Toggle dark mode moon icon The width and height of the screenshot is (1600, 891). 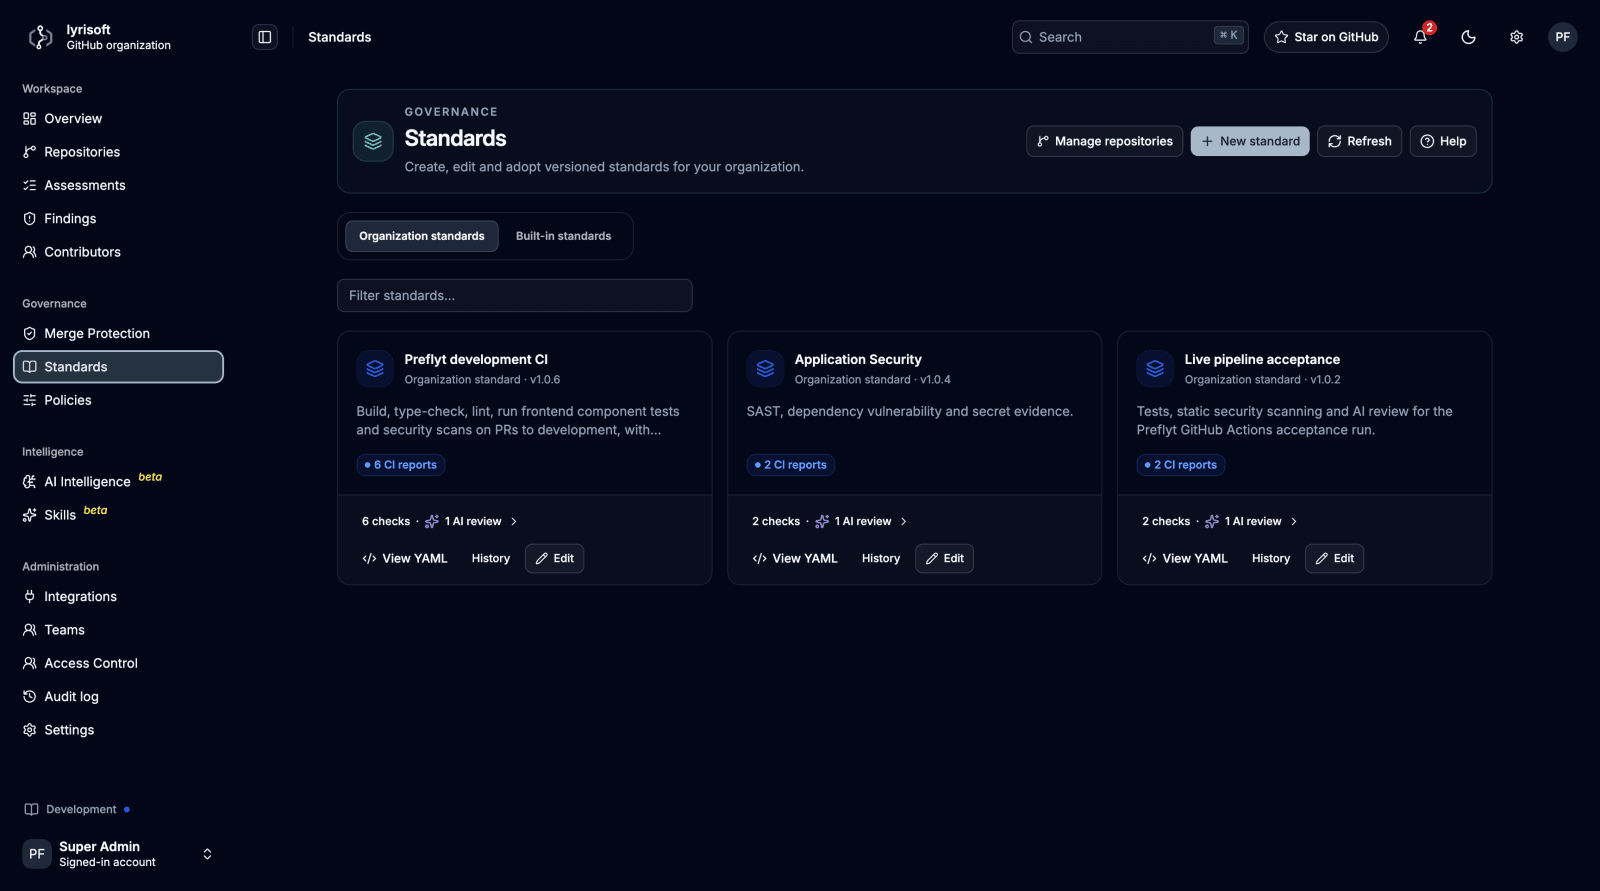(x=1468, y=37)
